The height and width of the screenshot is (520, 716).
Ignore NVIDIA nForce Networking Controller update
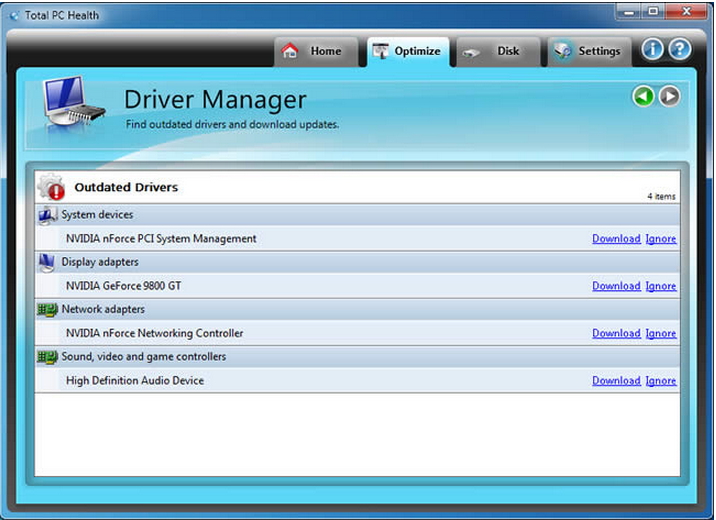[x=661, y=333]
